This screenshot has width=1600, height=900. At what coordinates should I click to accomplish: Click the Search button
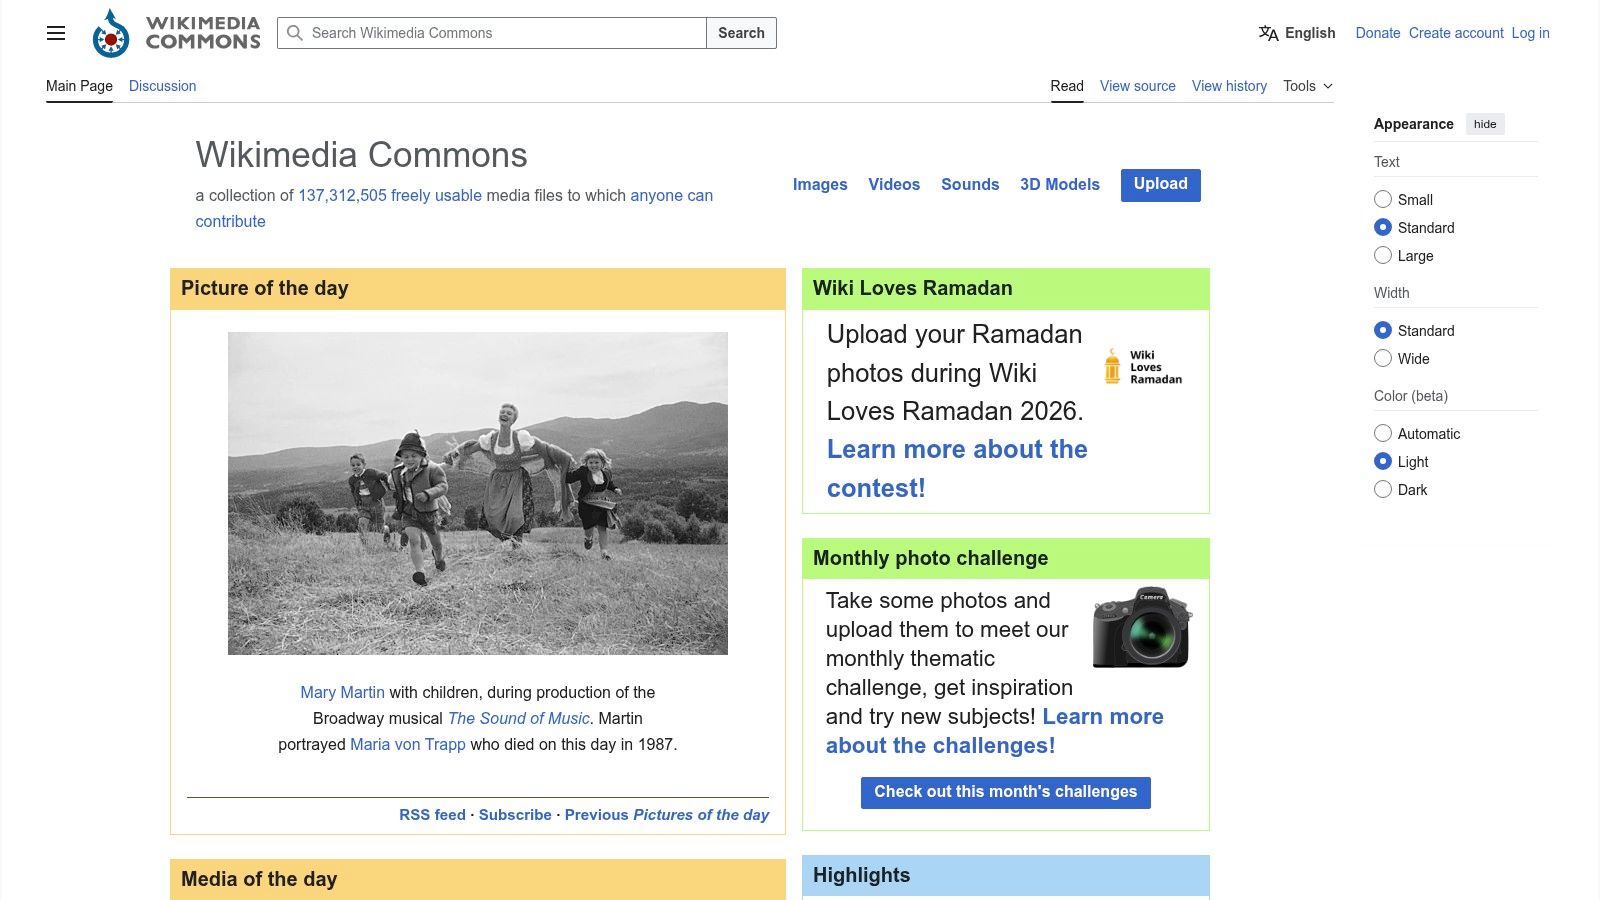click(741, 33)
